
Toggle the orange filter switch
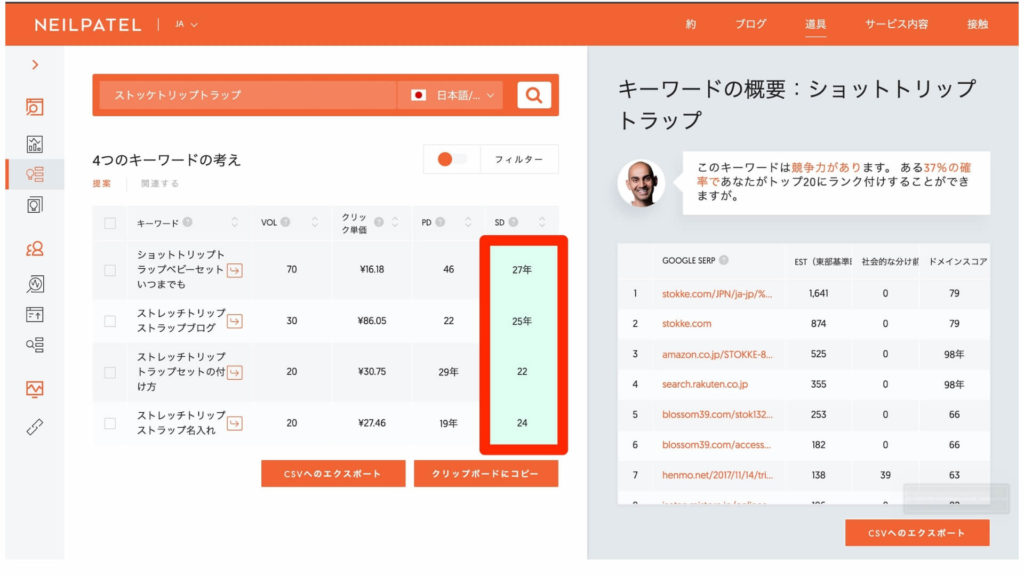tap(452, 159)
